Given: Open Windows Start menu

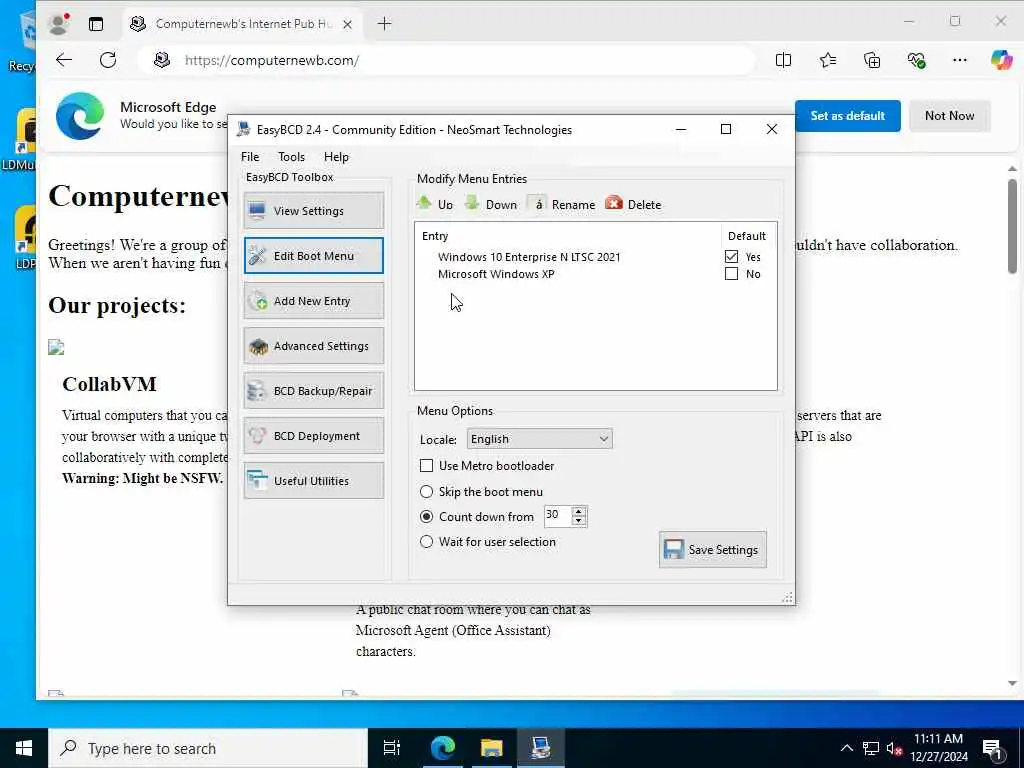Looking at the screenshot, I should click(x=24, y=748).
